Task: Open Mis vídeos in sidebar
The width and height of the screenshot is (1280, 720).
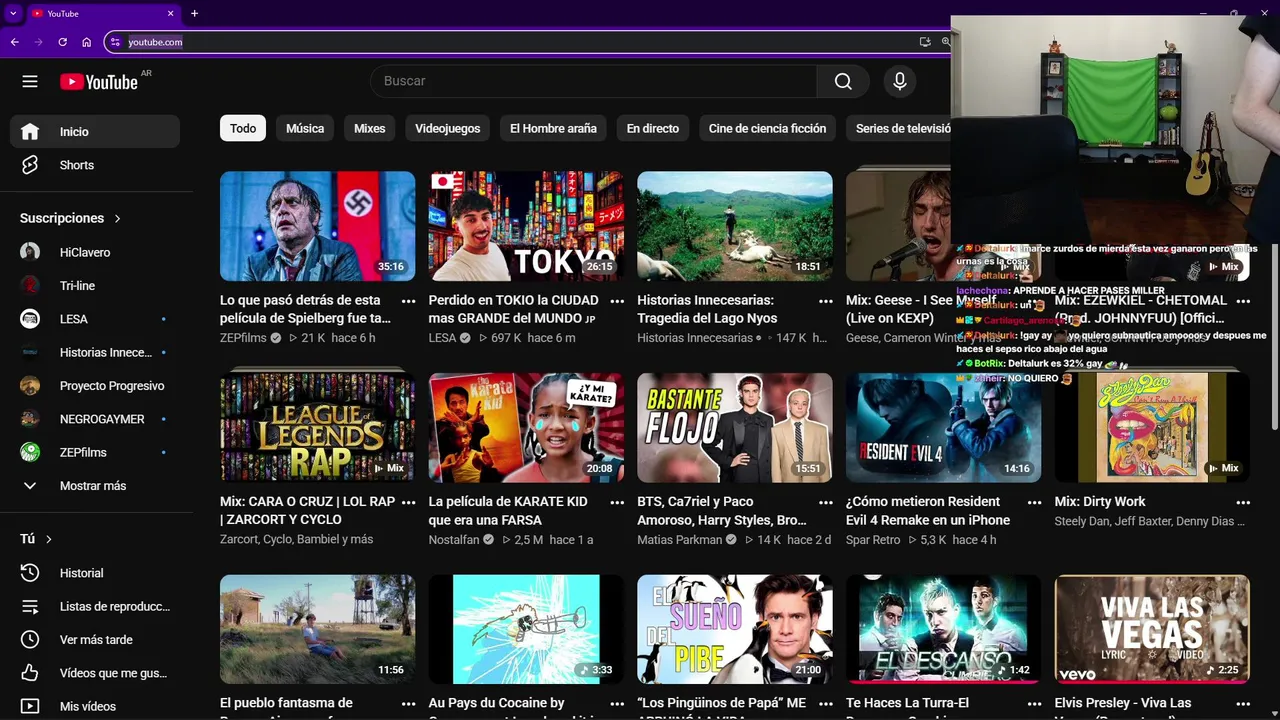Action: pyautogui.click(x=95, y=706)
